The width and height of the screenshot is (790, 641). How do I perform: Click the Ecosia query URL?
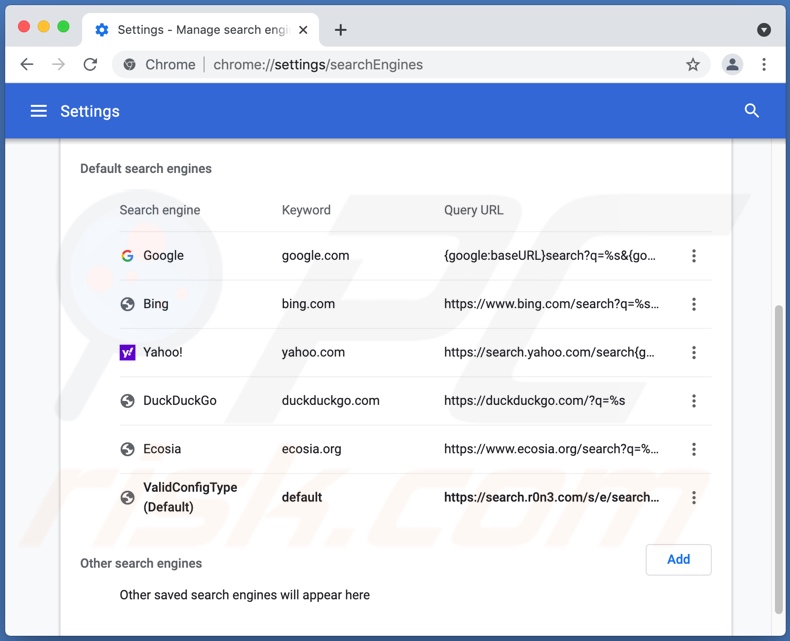click(551, 449)
